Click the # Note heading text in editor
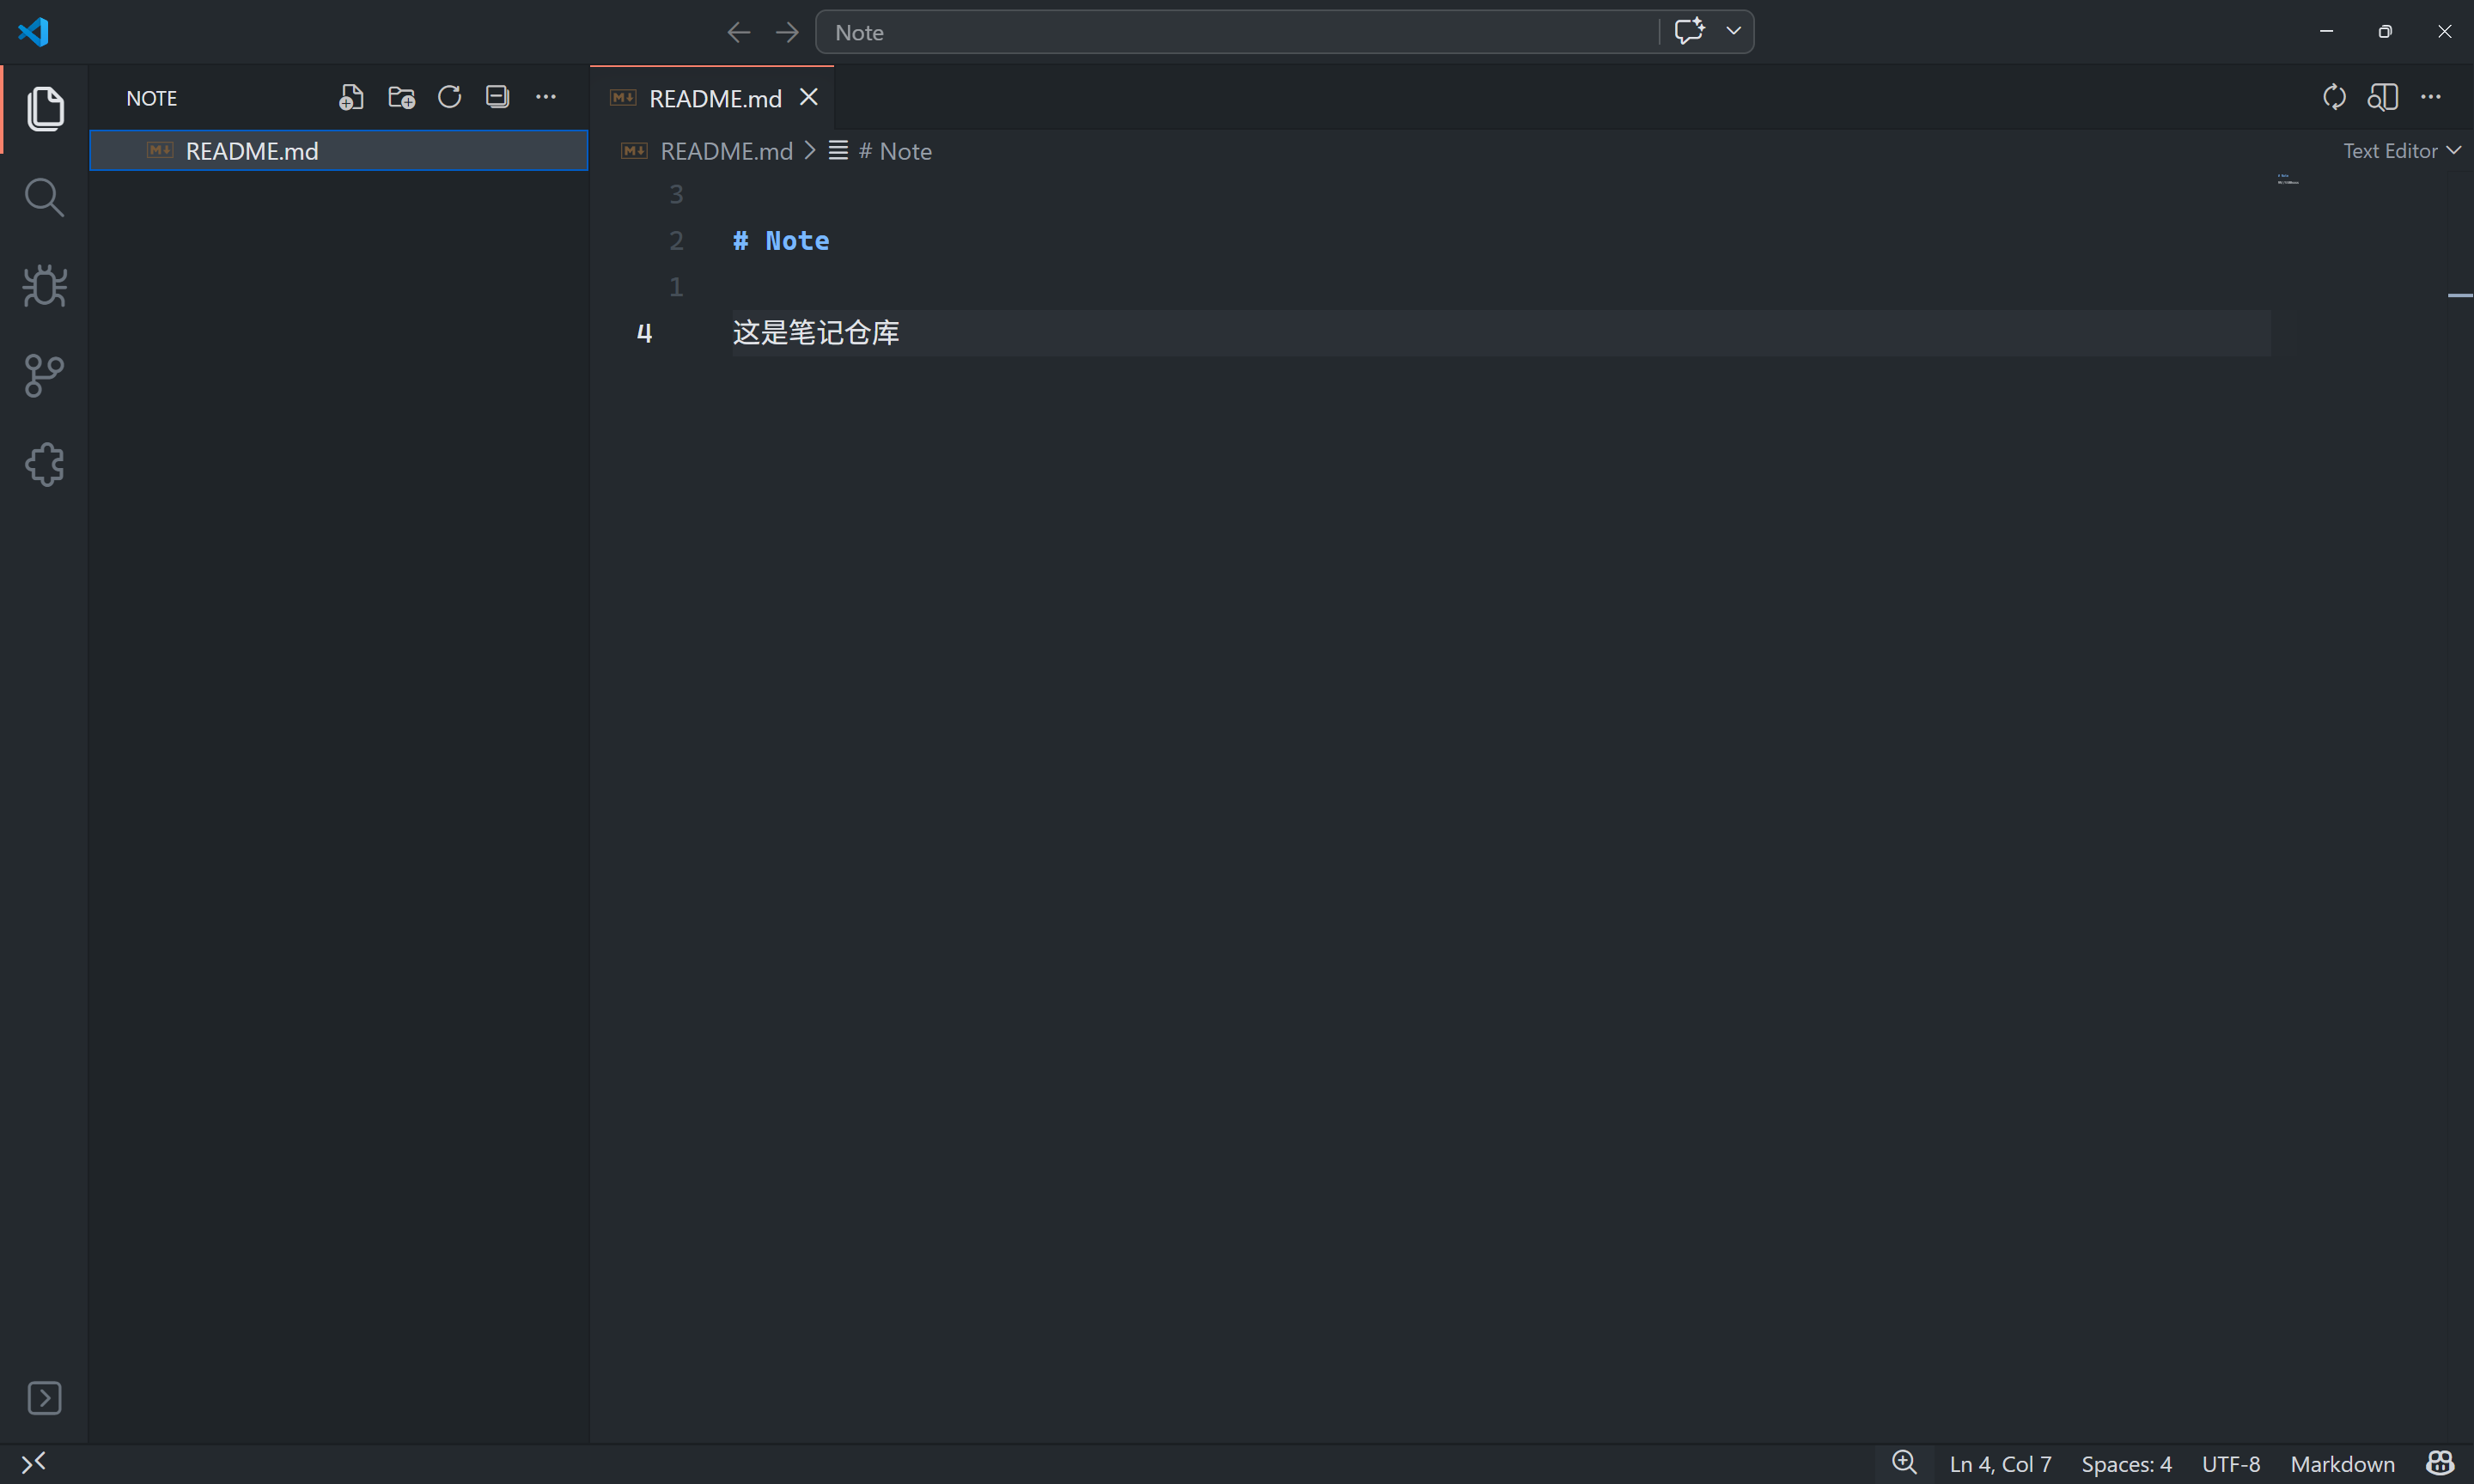Viewport: 2474px width, 1484px height. click(x=781, y=241)
